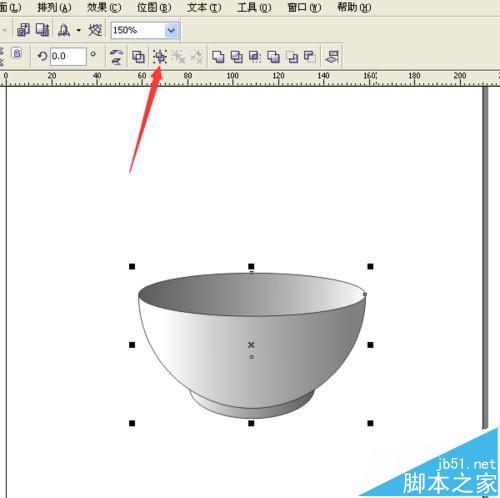Click the Weld shaping icon
Screen dimensions: 500x498
(218, 57)
